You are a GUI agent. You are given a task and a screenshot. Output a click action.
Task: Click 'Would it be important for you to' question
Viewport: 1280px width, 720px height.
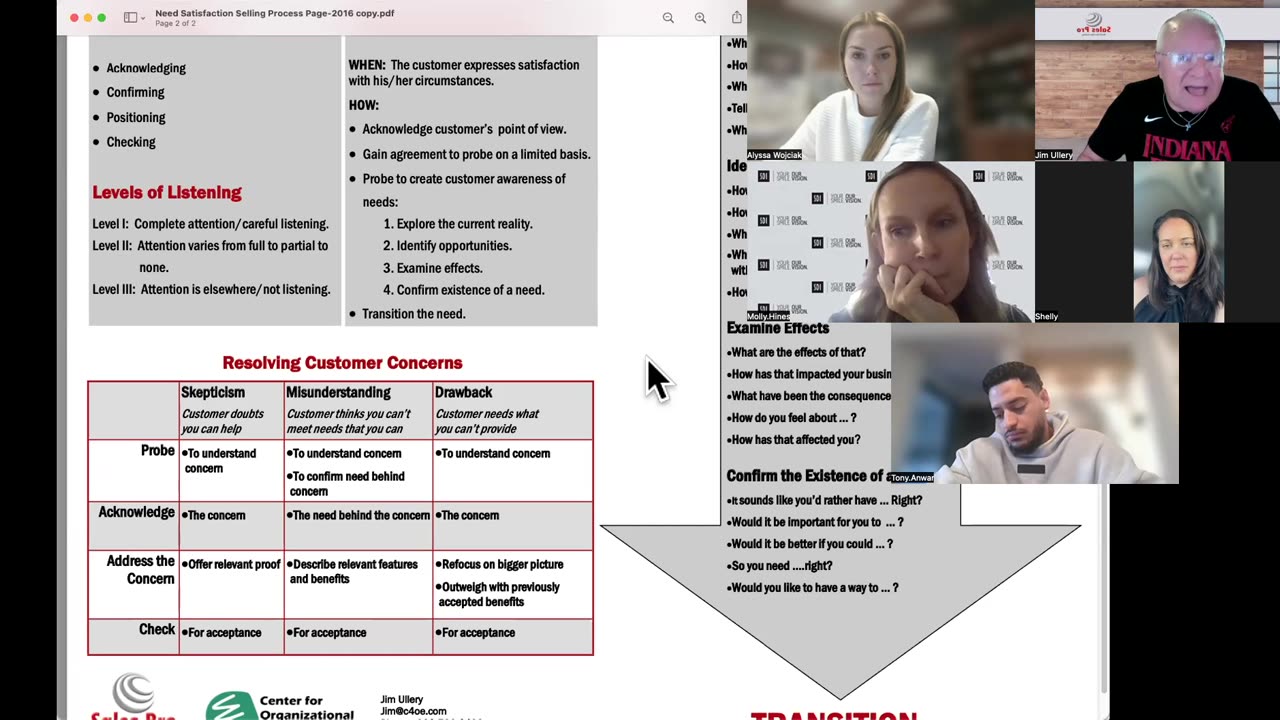coord(817,522)
